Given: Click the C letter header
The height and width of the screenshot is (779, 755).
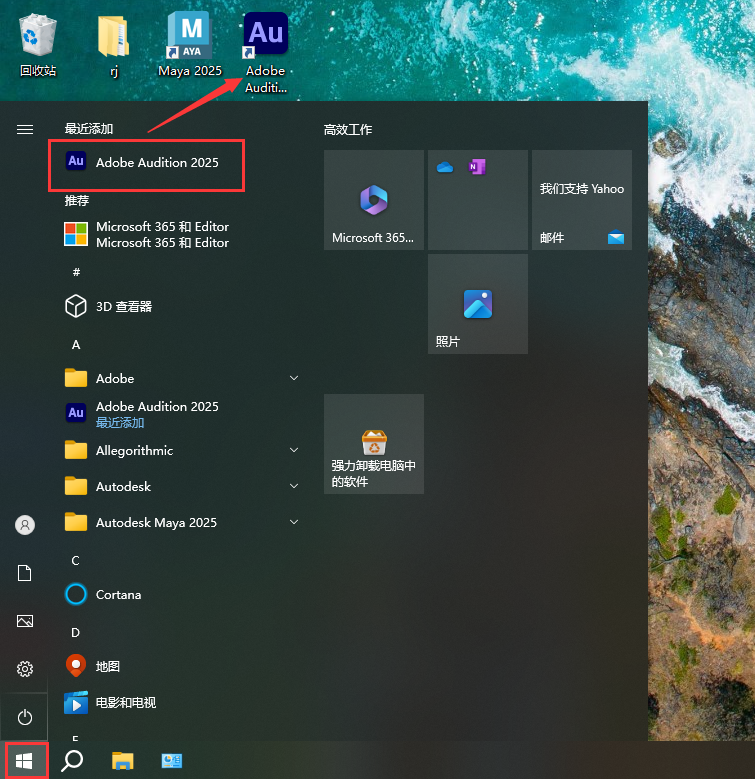Looking at the screenshot, I should point(76,560).
